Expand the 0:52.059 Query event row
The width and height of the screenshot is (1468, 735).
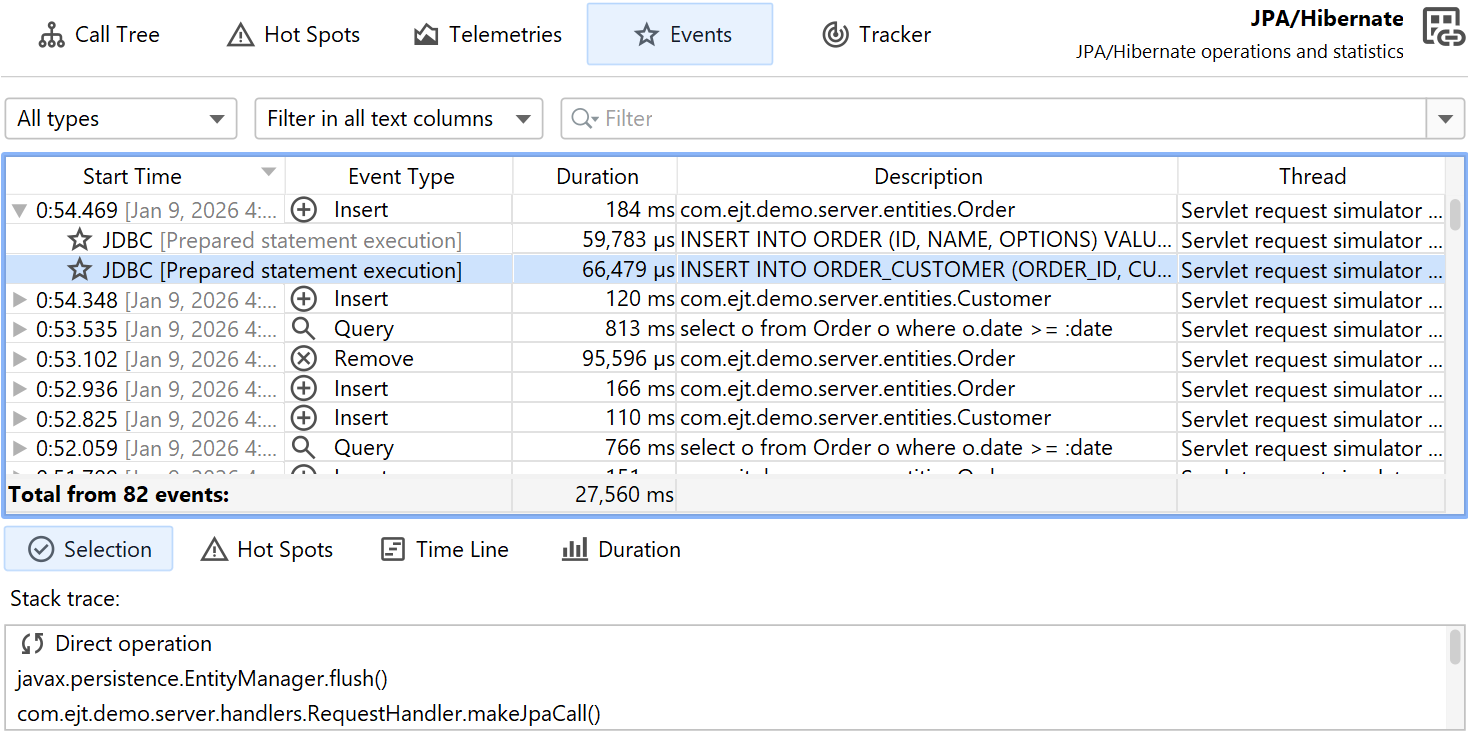point(19,448)
